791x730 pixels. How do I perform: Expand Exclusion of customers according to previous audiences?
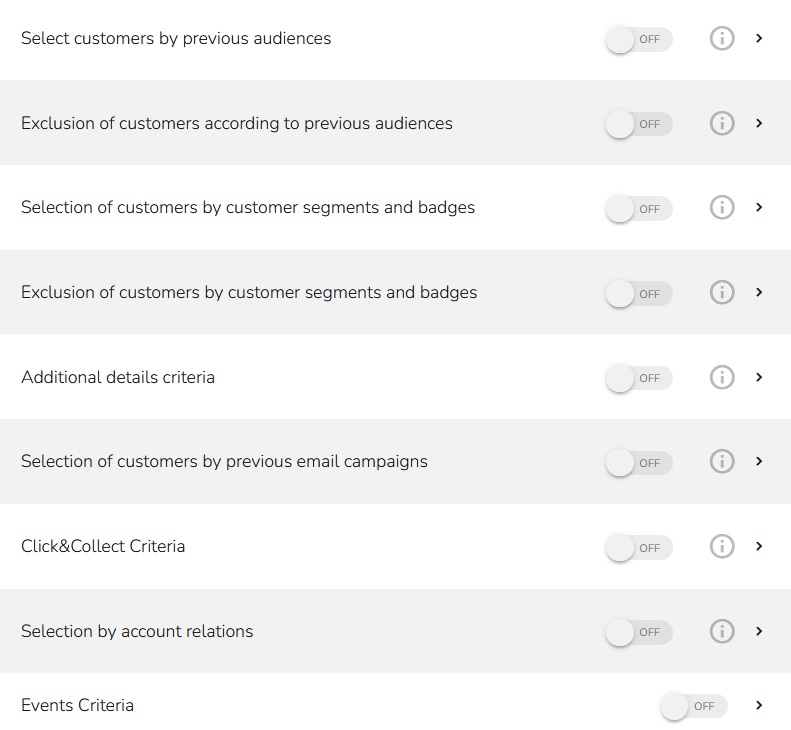point(760,124)
